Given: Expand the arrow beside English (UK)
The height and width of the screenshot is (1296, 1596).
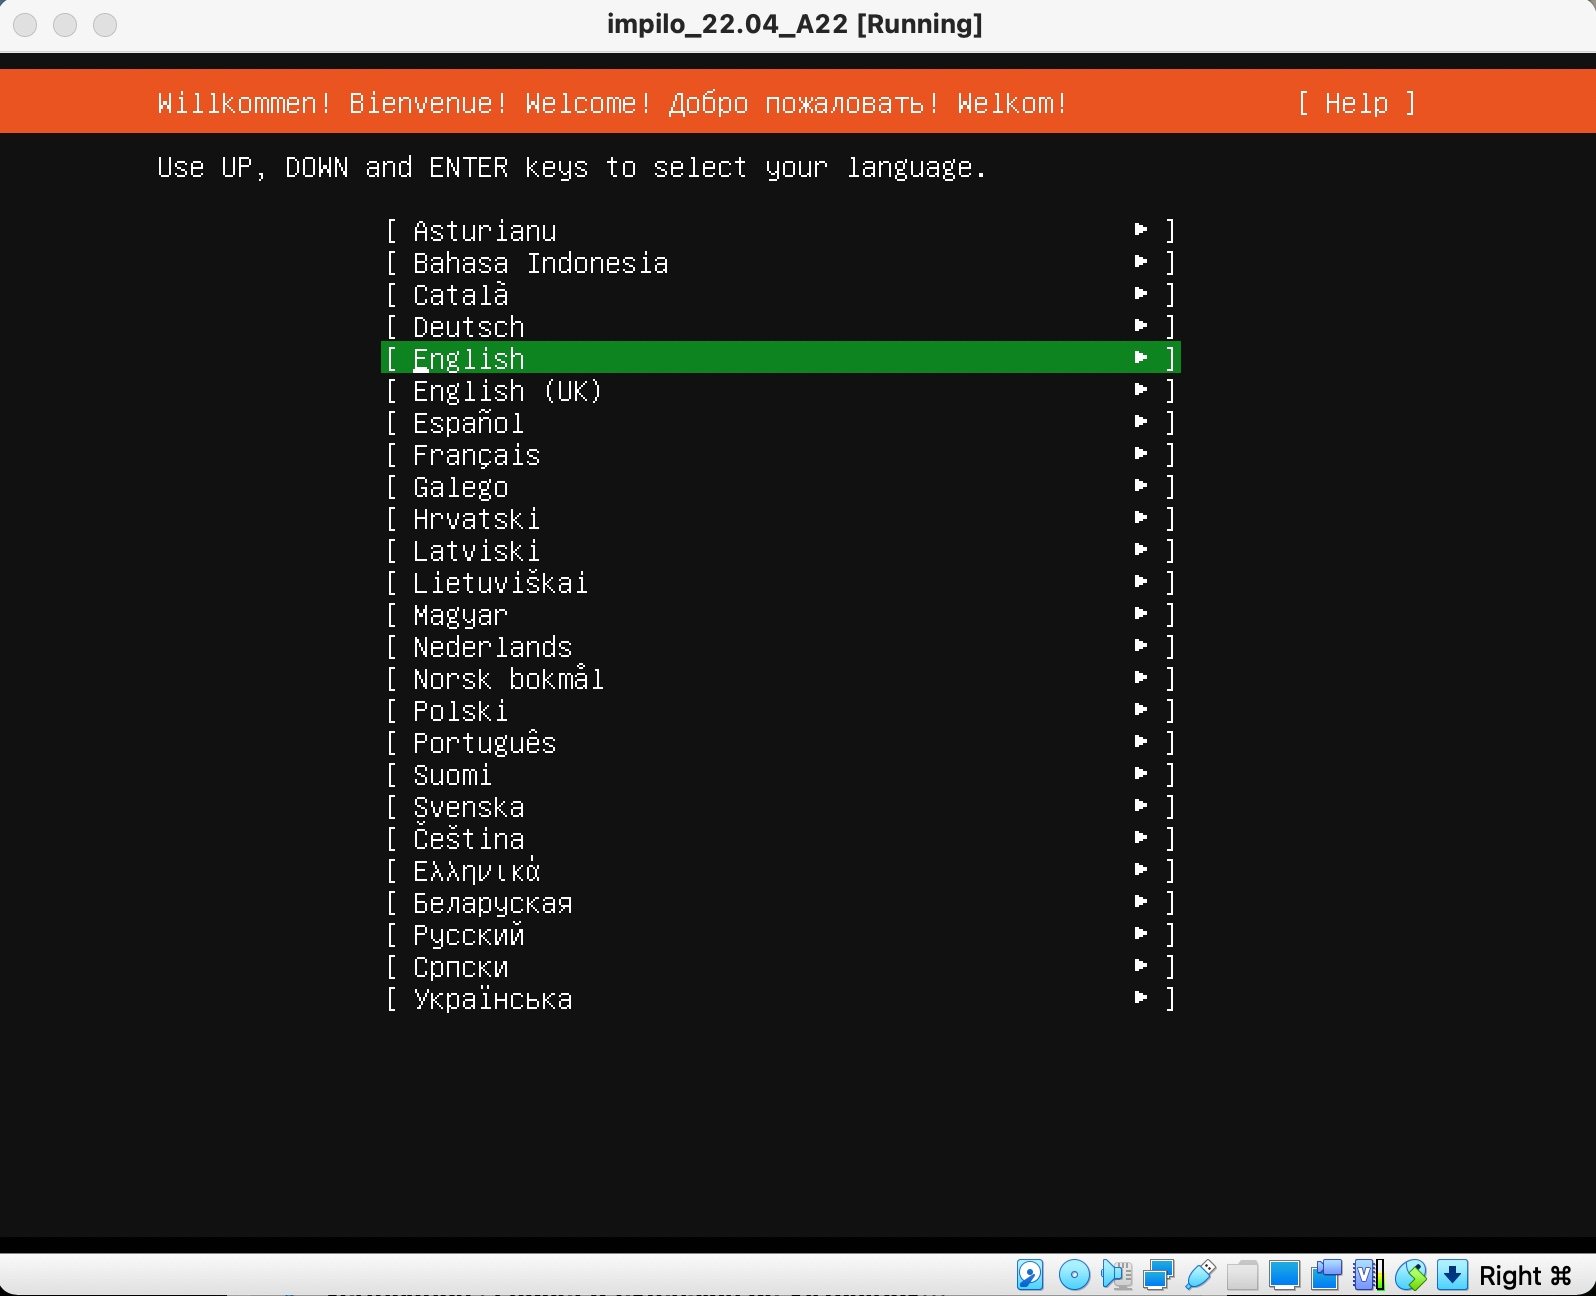Looking at the screenshot, I should pos(1141,390).
